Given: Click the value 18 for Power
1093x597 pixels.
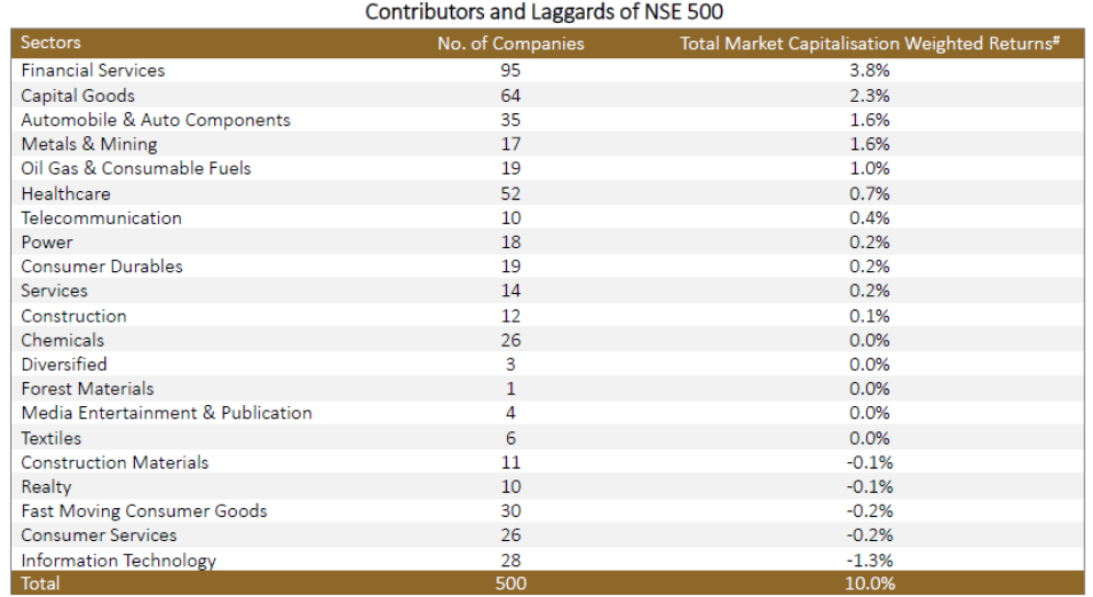Looking at the screenshot, I should tap(510, 243).
